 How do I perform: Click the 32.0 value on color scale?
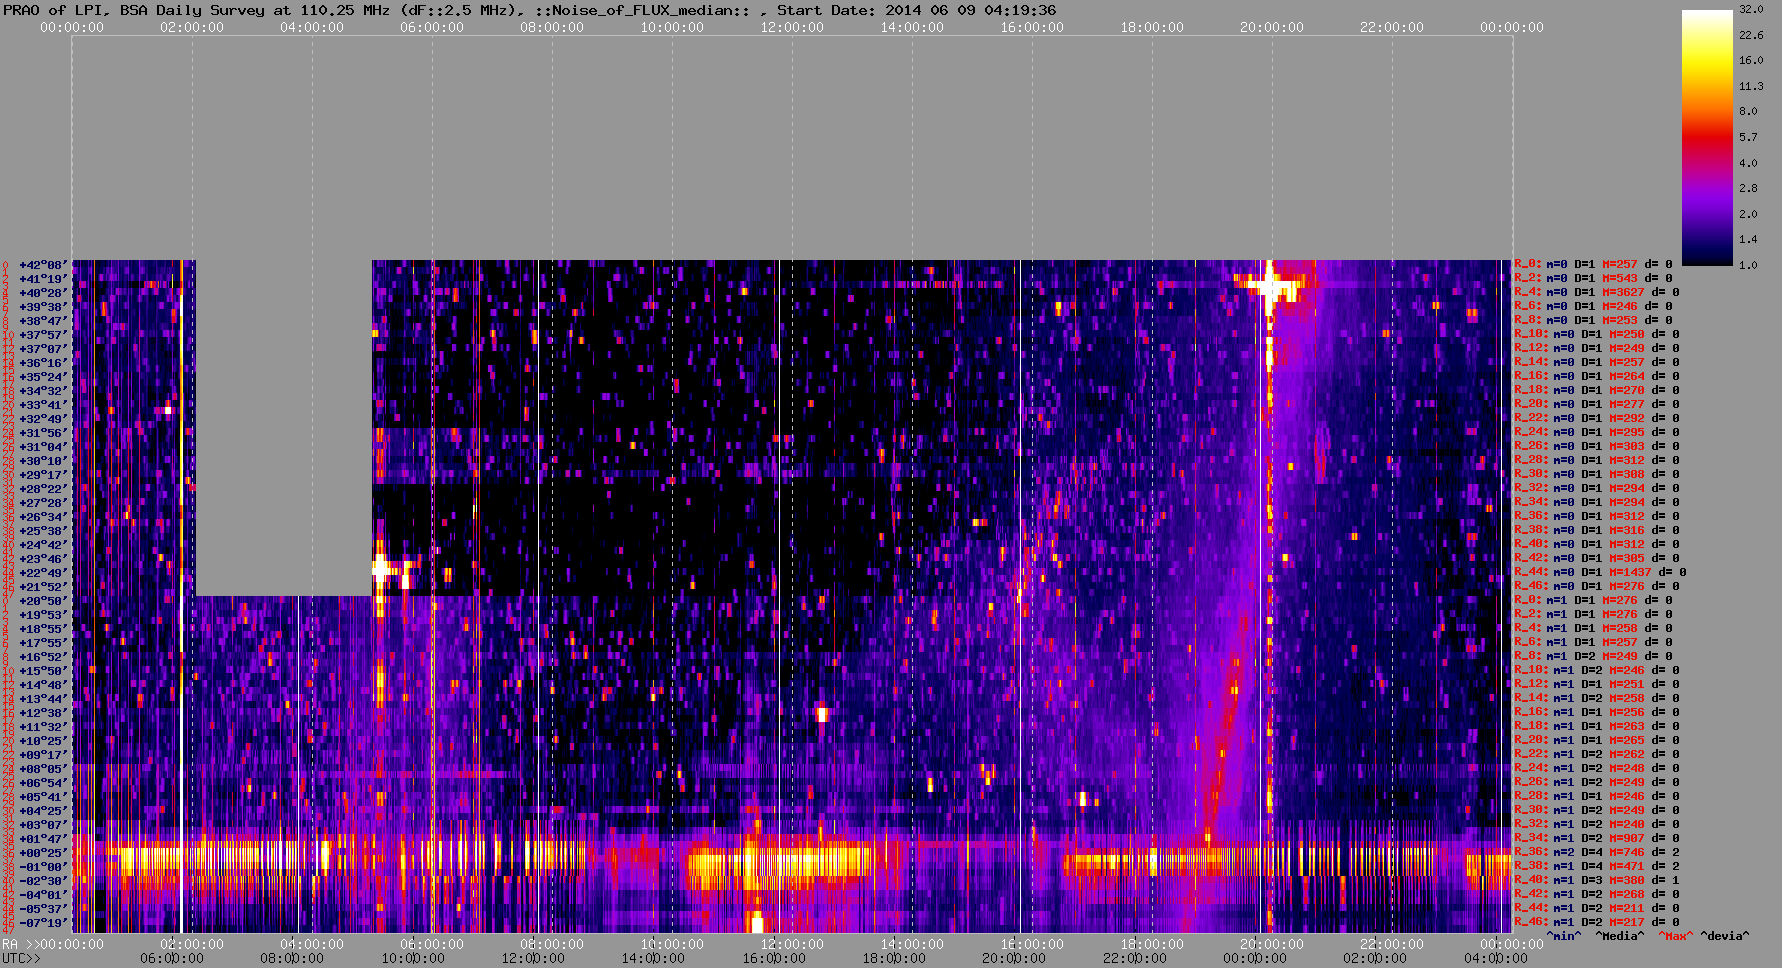1751,9
